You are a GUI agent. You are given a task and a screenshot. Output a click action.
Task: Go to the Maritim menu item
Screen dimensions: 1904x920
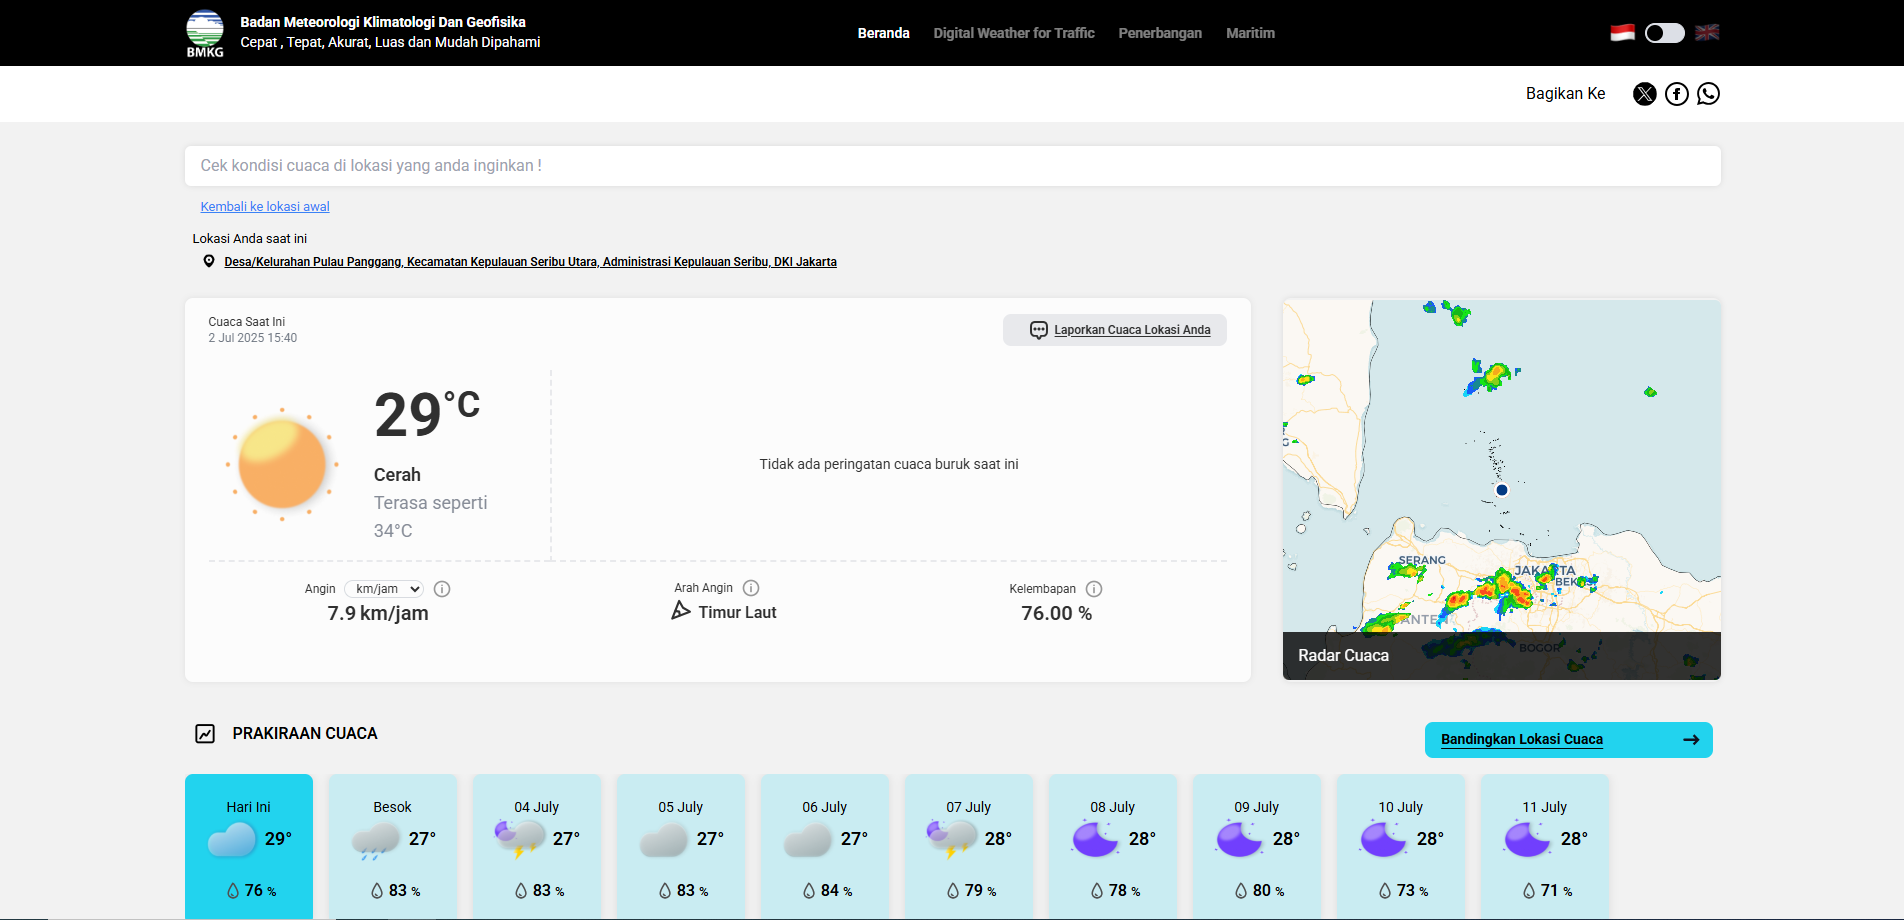point(1250,33)
